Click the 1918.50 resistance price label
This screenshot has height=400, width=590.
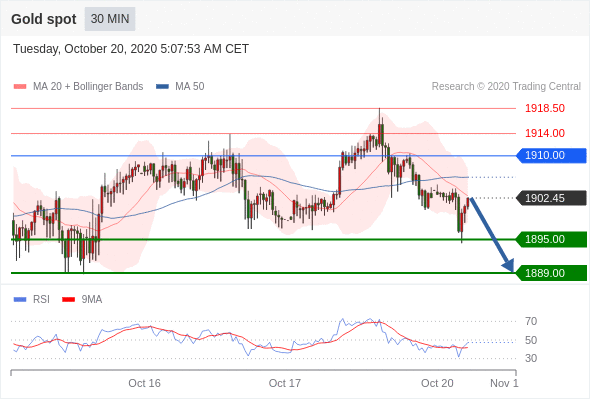(545, 108)
